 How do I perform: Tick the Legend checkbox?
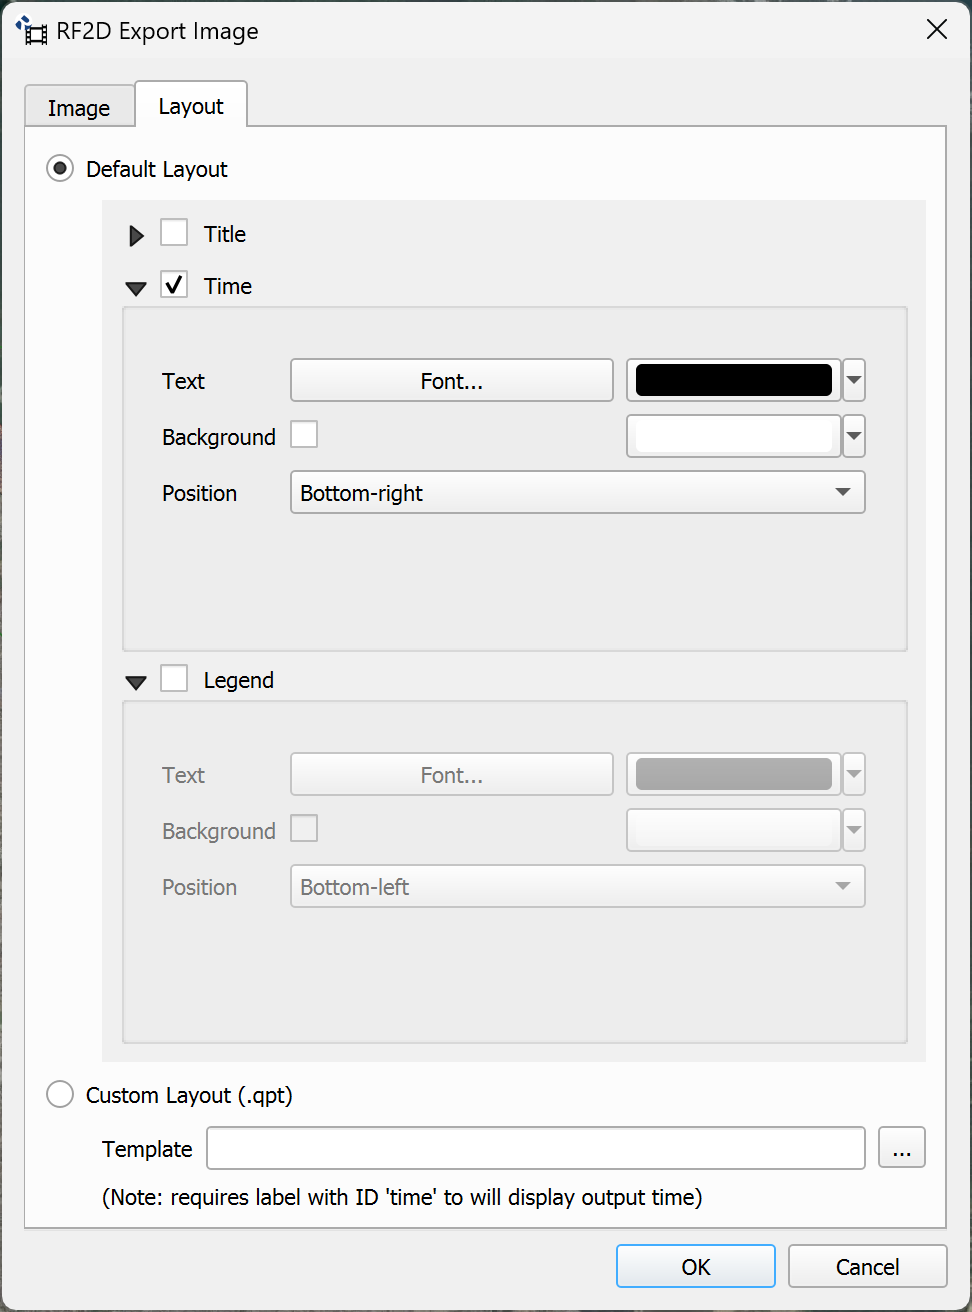174,679
